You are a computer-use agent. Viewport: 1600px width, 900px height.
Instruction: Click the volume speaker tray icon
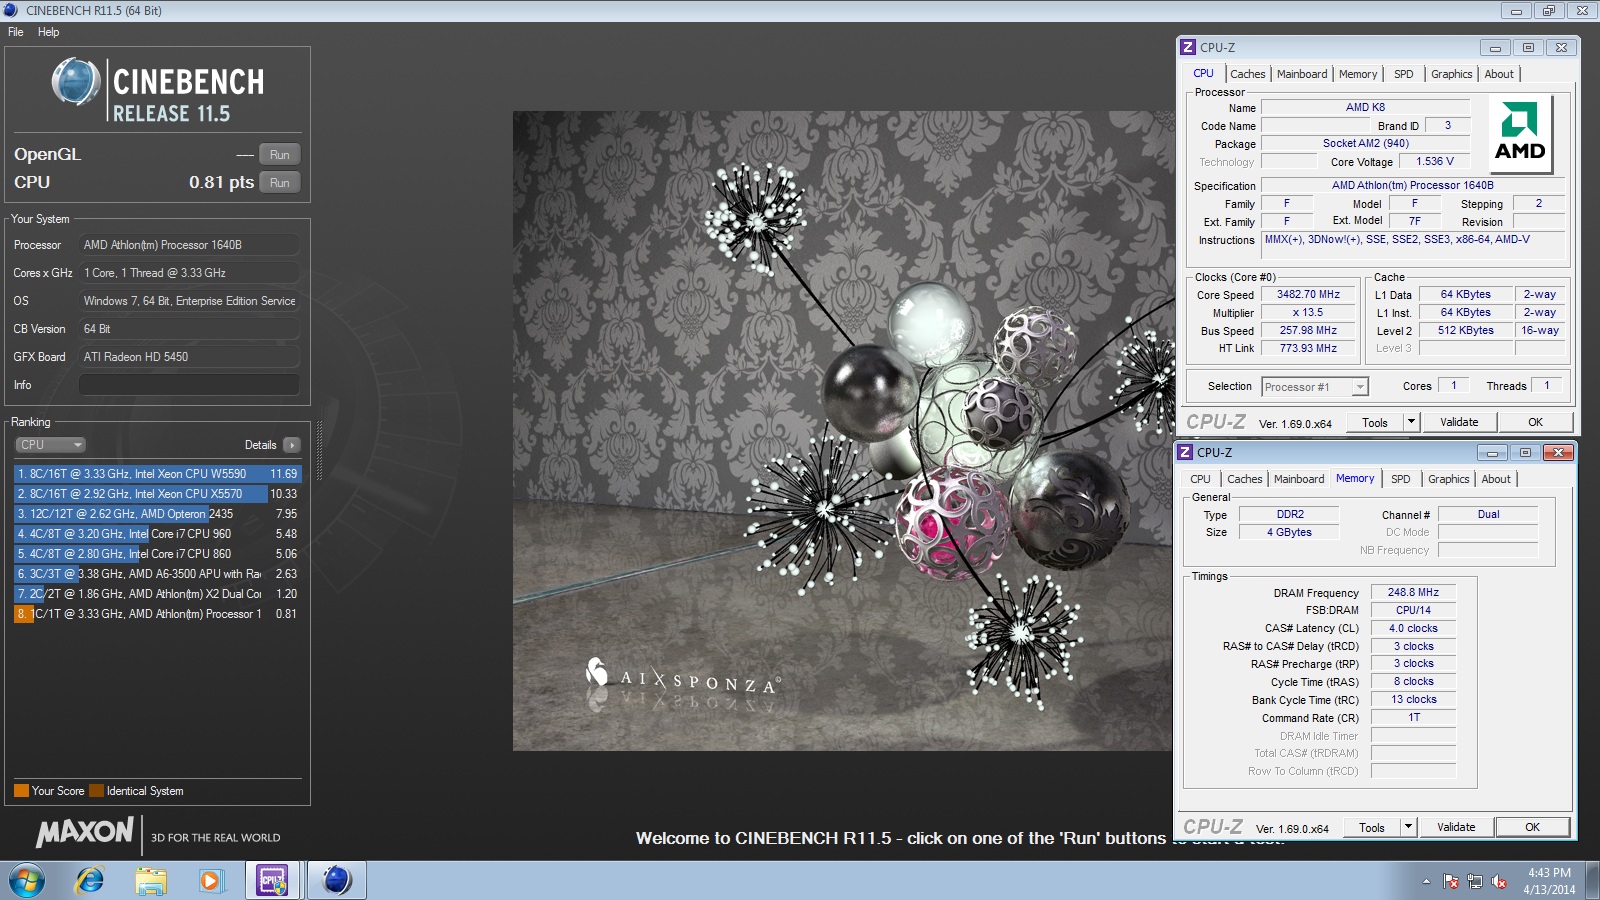pos(1499,881)
